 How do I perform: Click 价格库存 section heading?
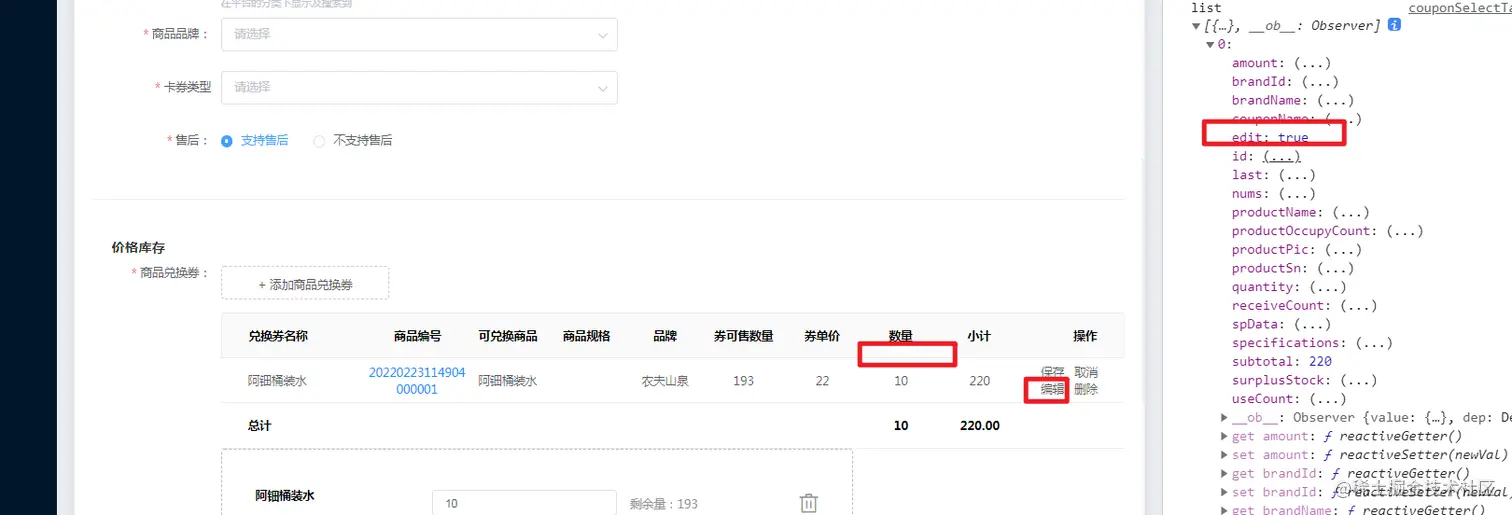coord(138,247)
